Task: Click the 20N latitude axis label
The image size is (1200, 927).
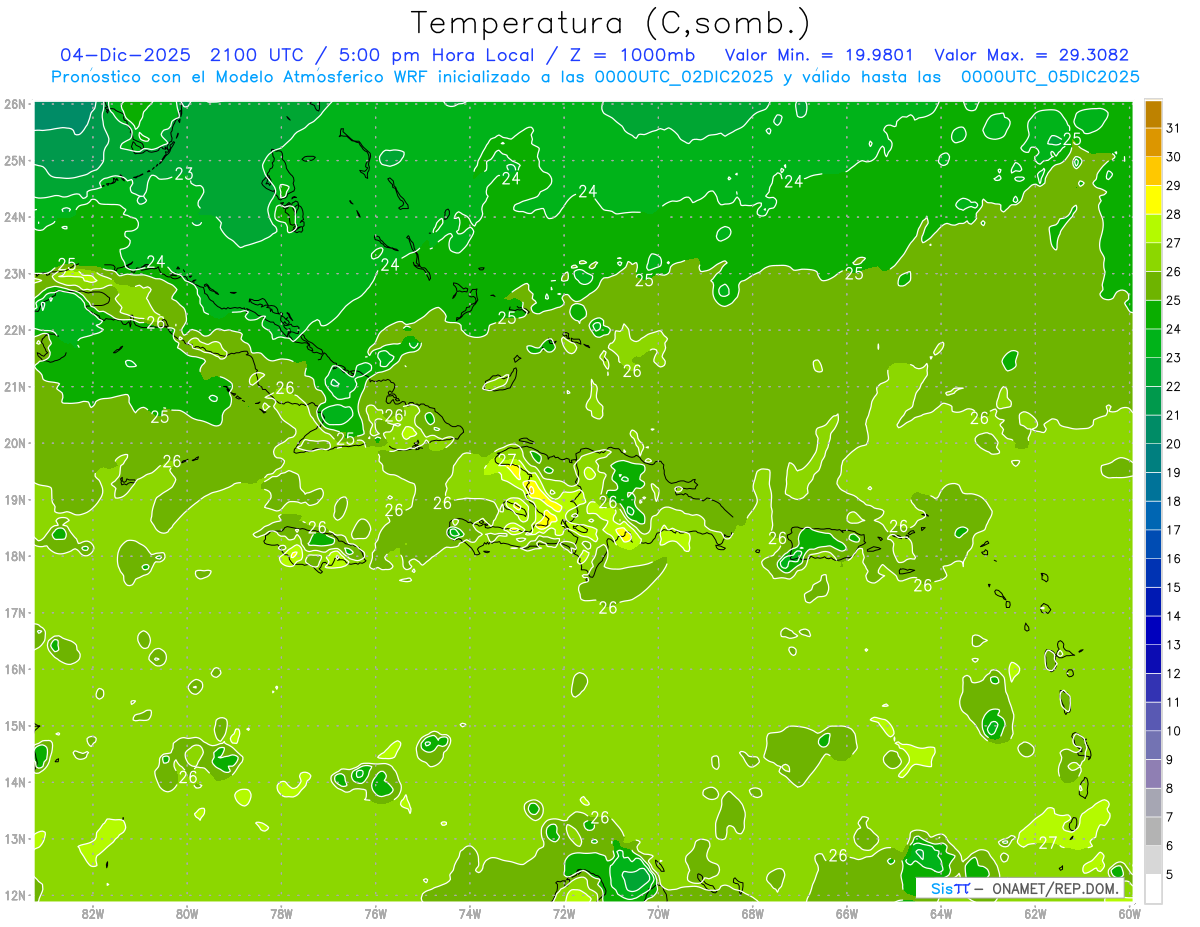Action: pyautogui.click(x=14, y=443)
